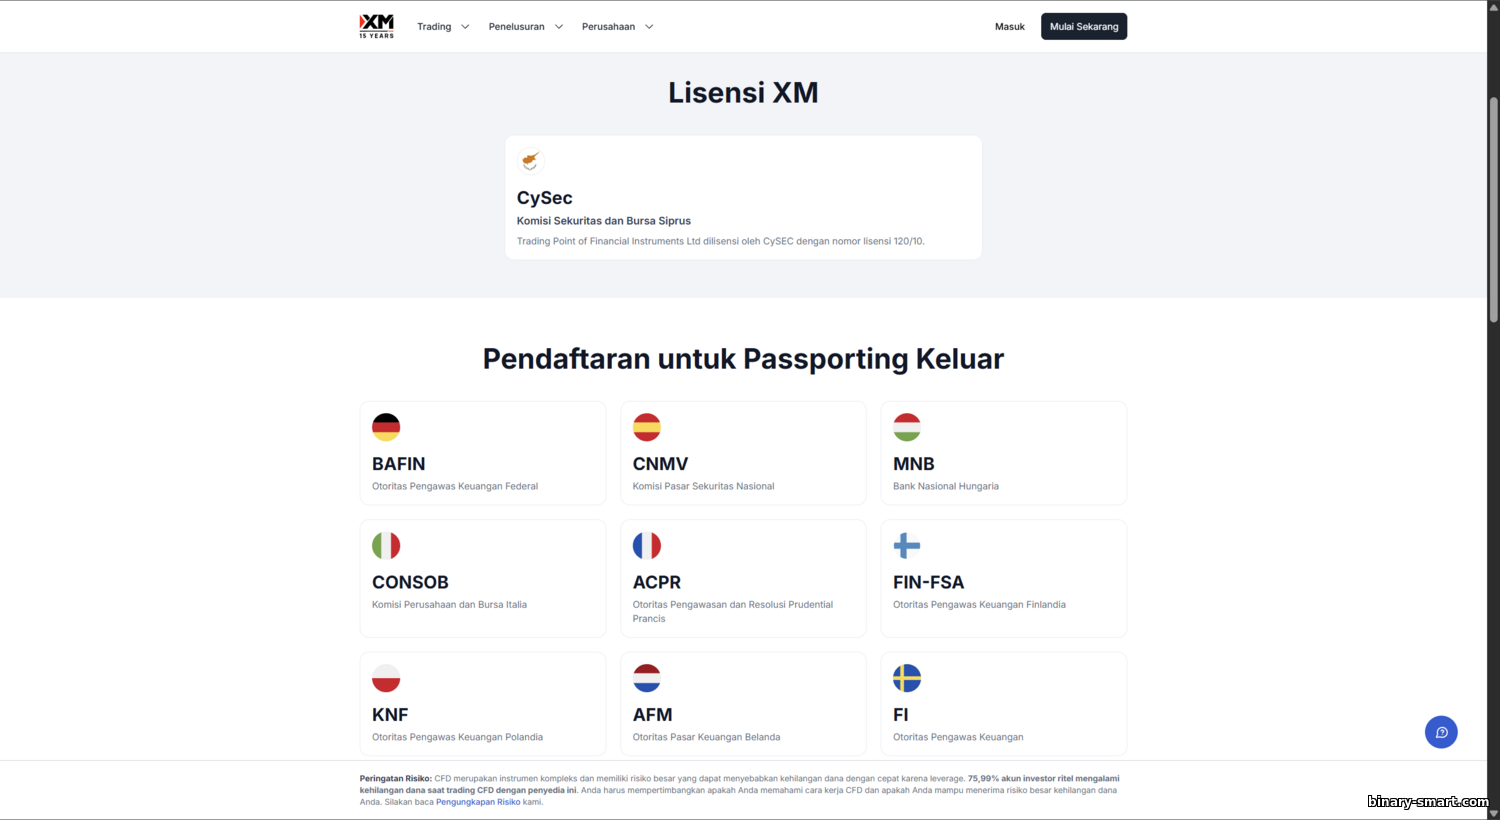The height and width of the screenshot is (820, 1500).
Task: Click the XM logo in the header
Action: click(x=376, y=26)
